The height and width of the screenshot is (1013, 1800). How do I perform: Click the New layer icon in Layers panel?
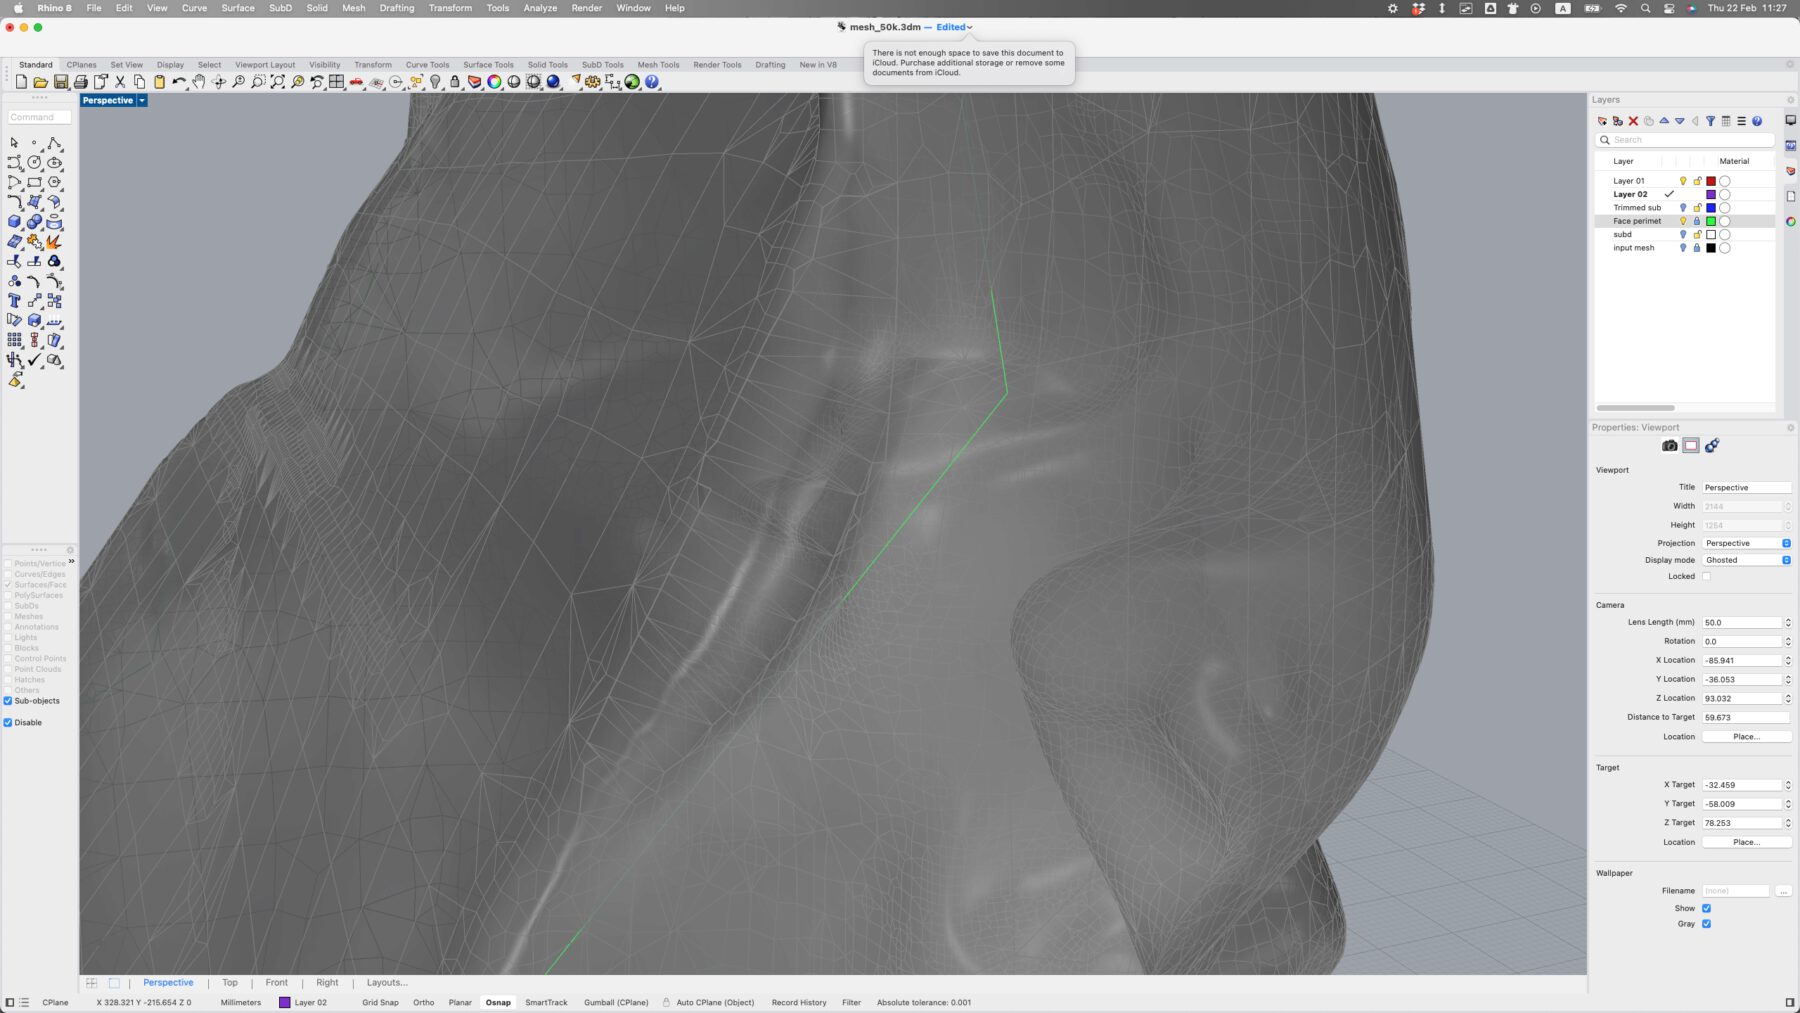click(x=1602, y=121)
